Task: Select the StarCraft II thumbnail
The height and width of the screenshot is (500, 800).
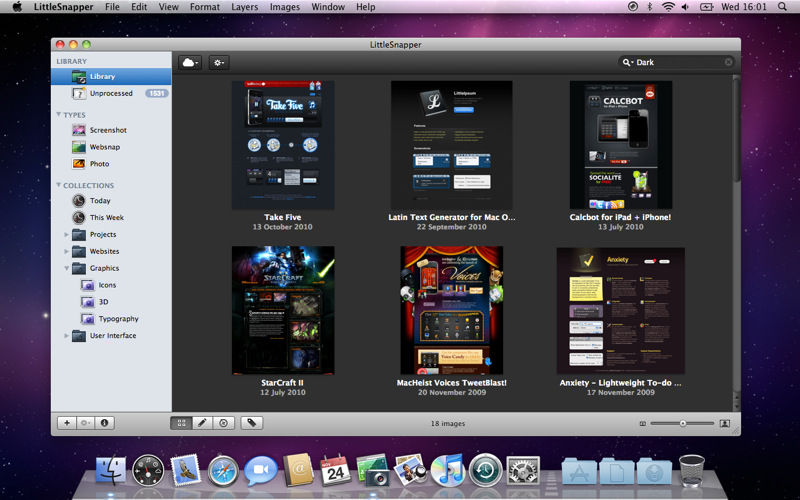Action: tap(283, 310)
